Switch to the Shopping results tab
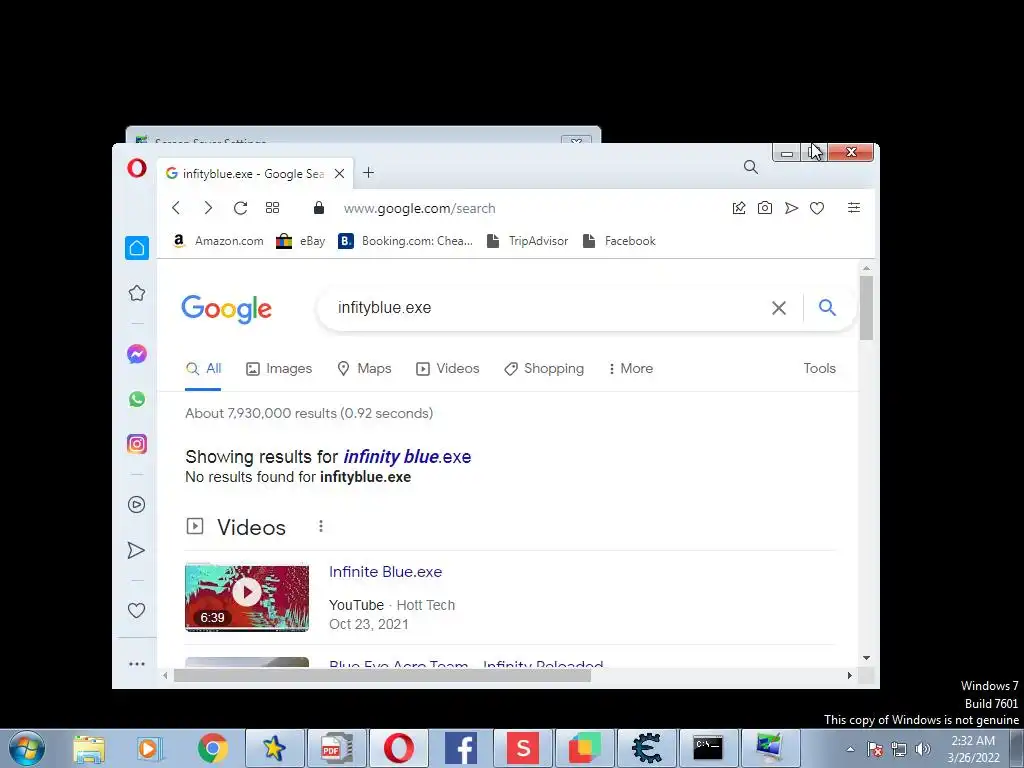 pos(544,368)
